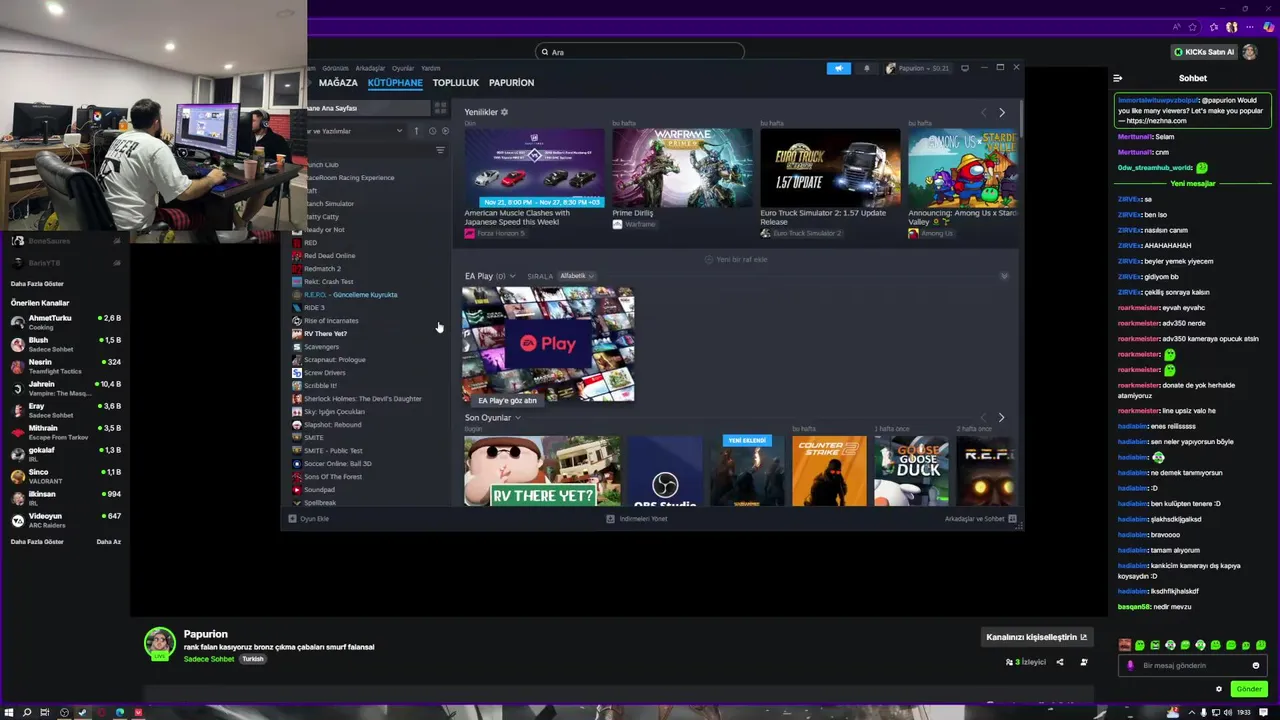Click the Copilot icon in browser toolbar
The width and height of the screenshot is (1280, 720).
click(1268, 27)
